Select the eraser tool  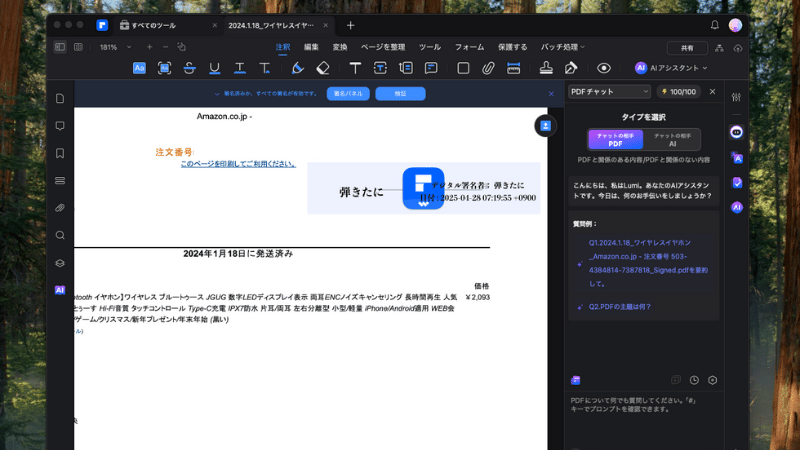tap(323, 68)
